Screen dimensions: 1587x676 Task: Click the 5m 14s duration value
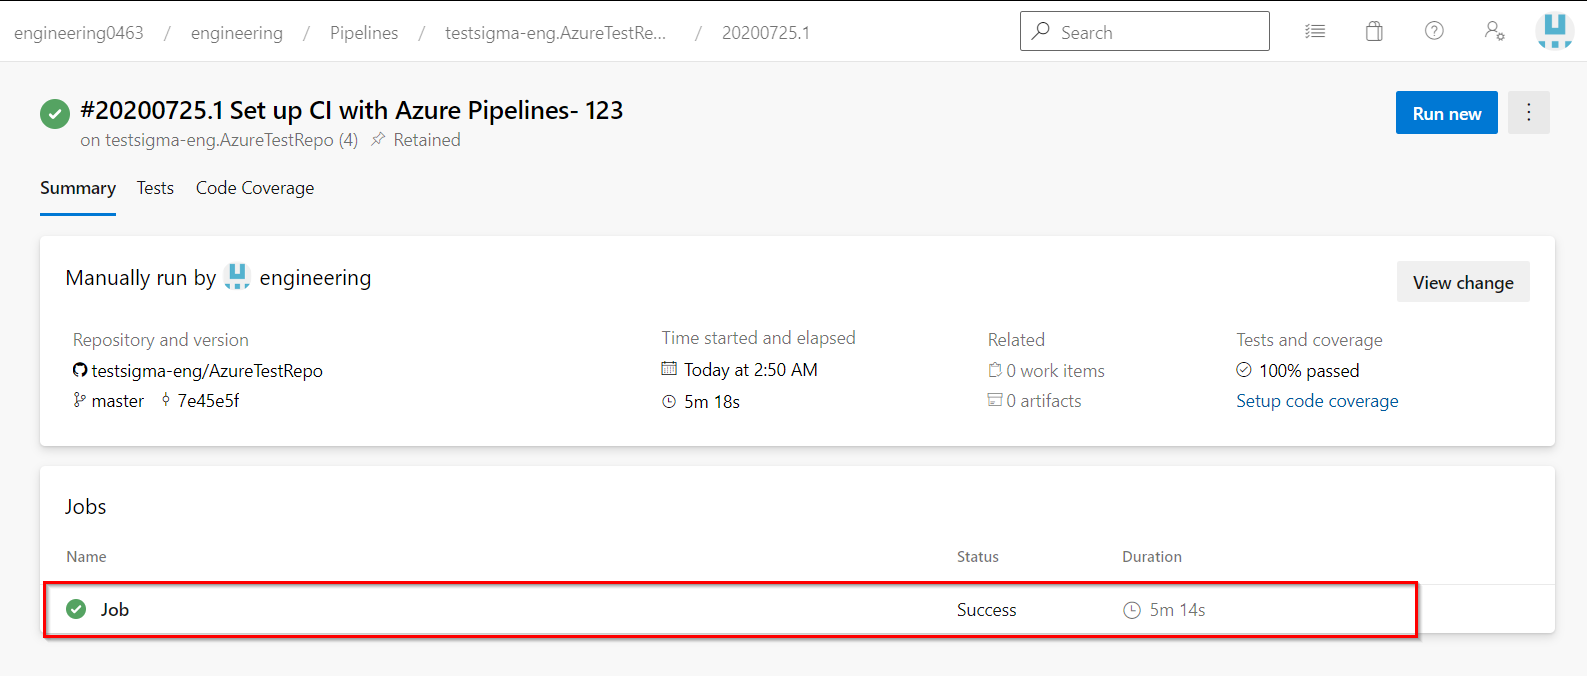click(x=1177, y=610)
